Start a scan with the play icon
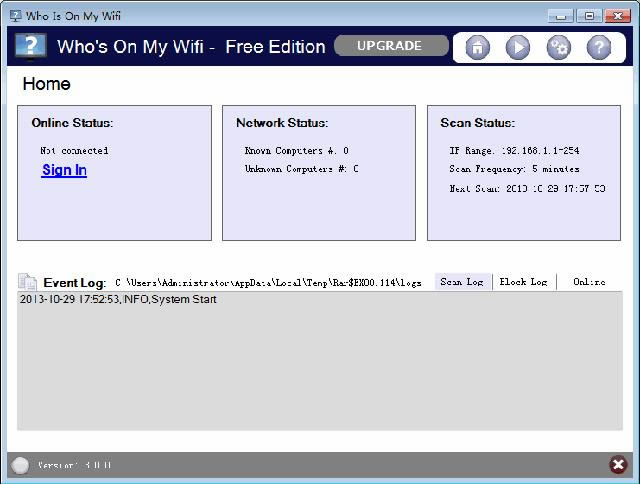 [518, 48]
